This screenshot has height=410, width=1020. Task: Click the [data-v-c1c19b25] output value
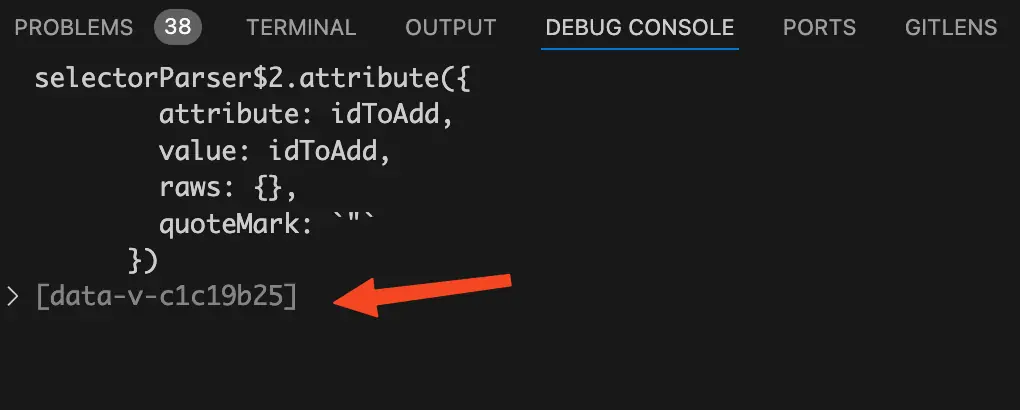pyautogui.click(x=166, y=297)
